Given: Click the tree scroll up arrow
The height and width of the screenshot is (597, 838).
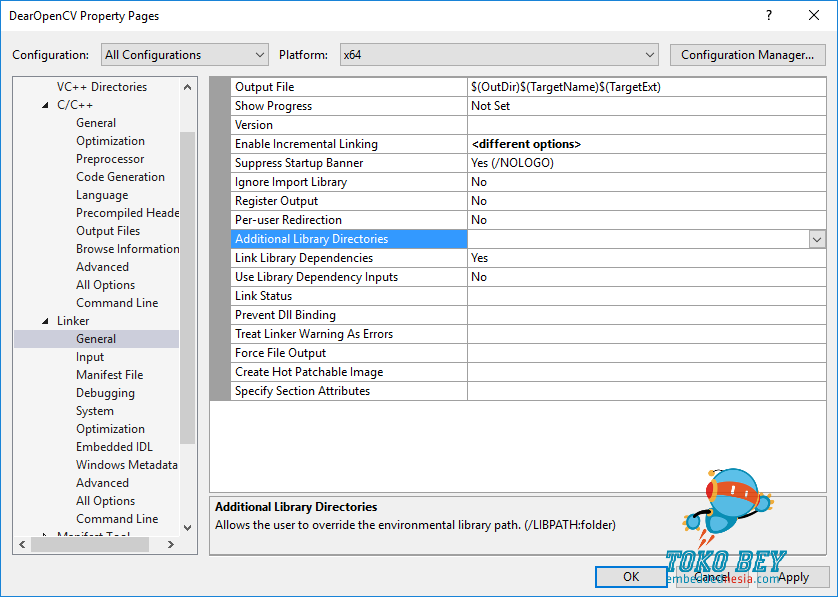Looking at the screenshot, I should (x=188, y=87).
